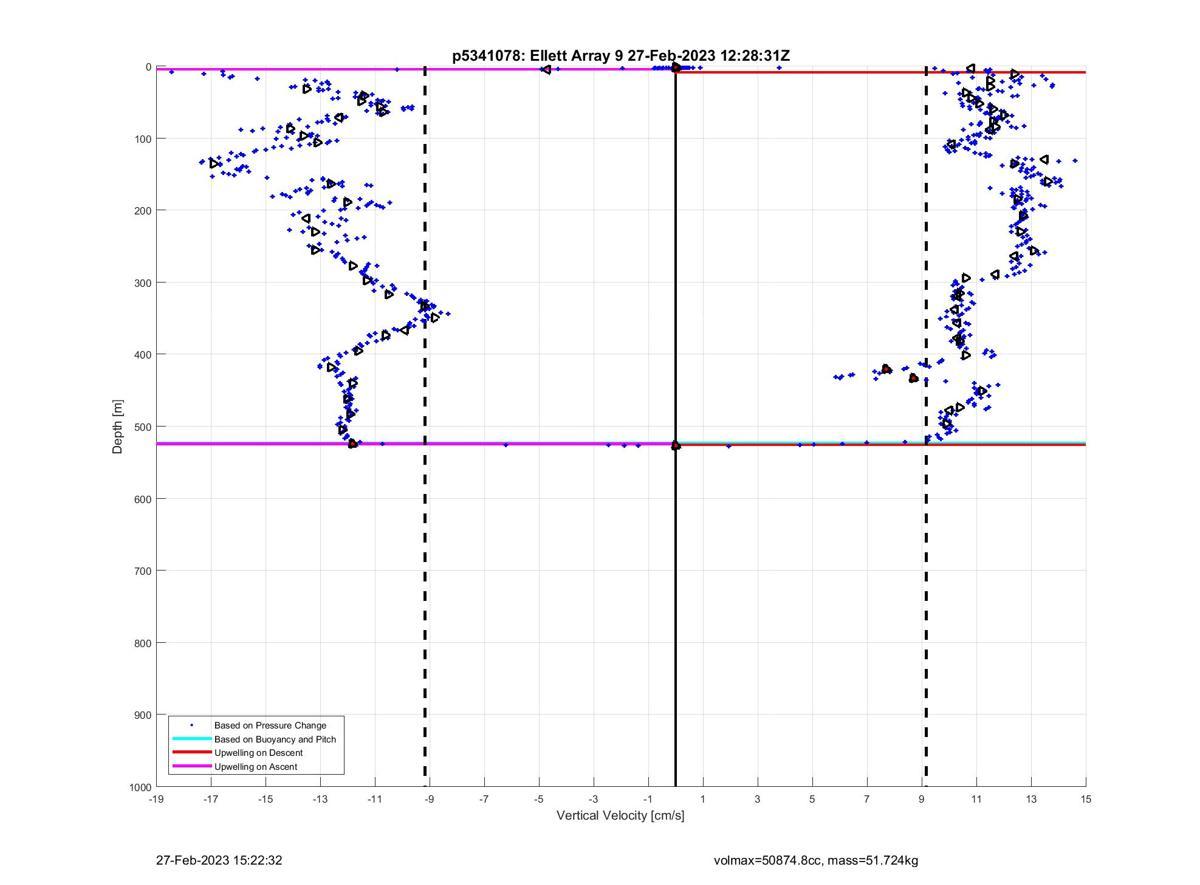This screenshot has width=1200, height=885.
Task: Click the 'Depth [m]' axis label
Action: click(x=118, y=427)
